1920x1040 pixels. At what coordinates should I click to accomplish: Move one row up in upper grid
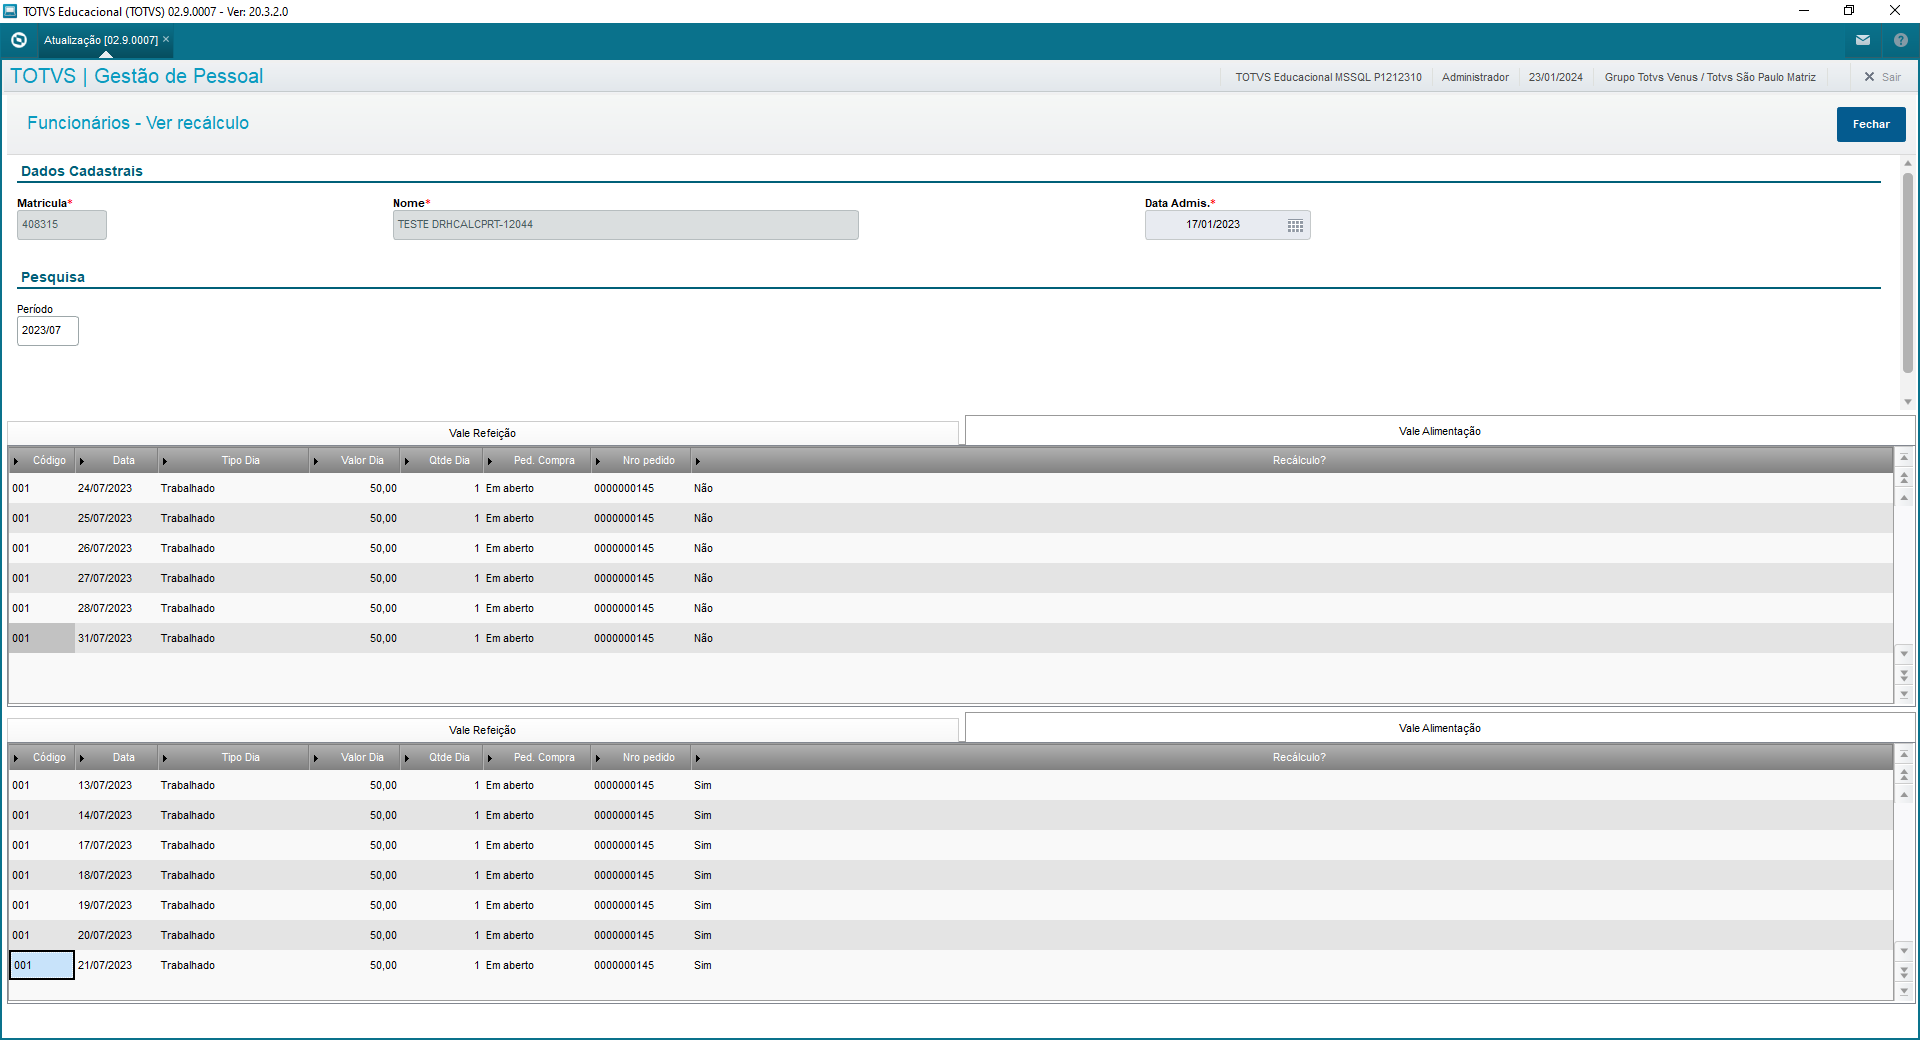(1904, 497)
